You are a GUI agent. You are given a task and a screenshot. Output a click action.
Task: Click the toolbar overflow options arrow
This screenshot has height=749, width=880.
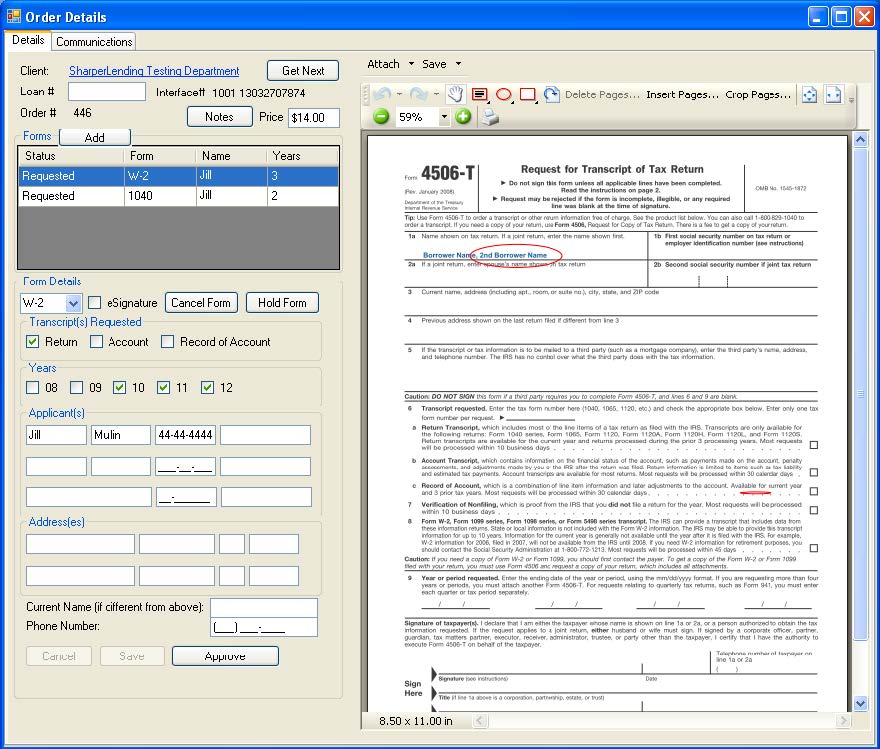click(x=851, y=100)
